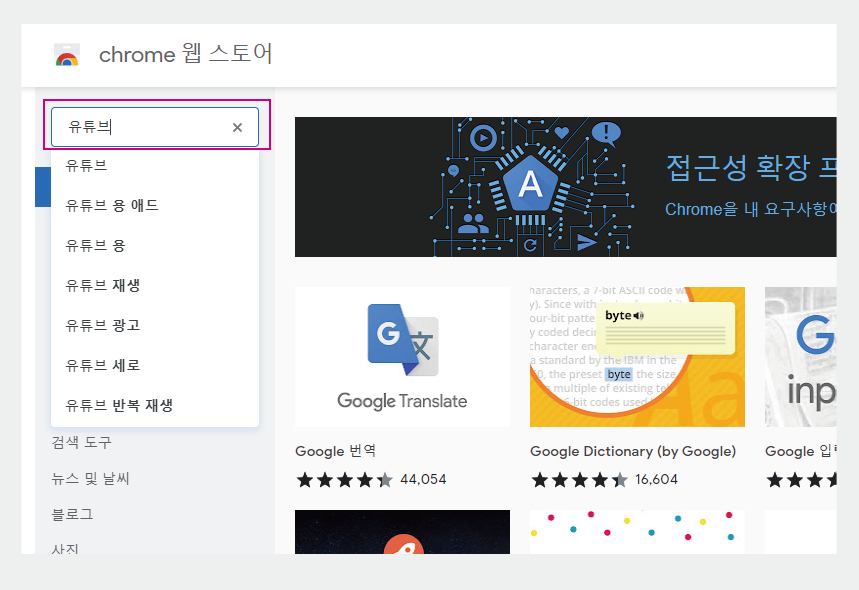Click the Google Dictionary (by Google) title
Screen dimensions: 859x590
click(x=633, y=451)
